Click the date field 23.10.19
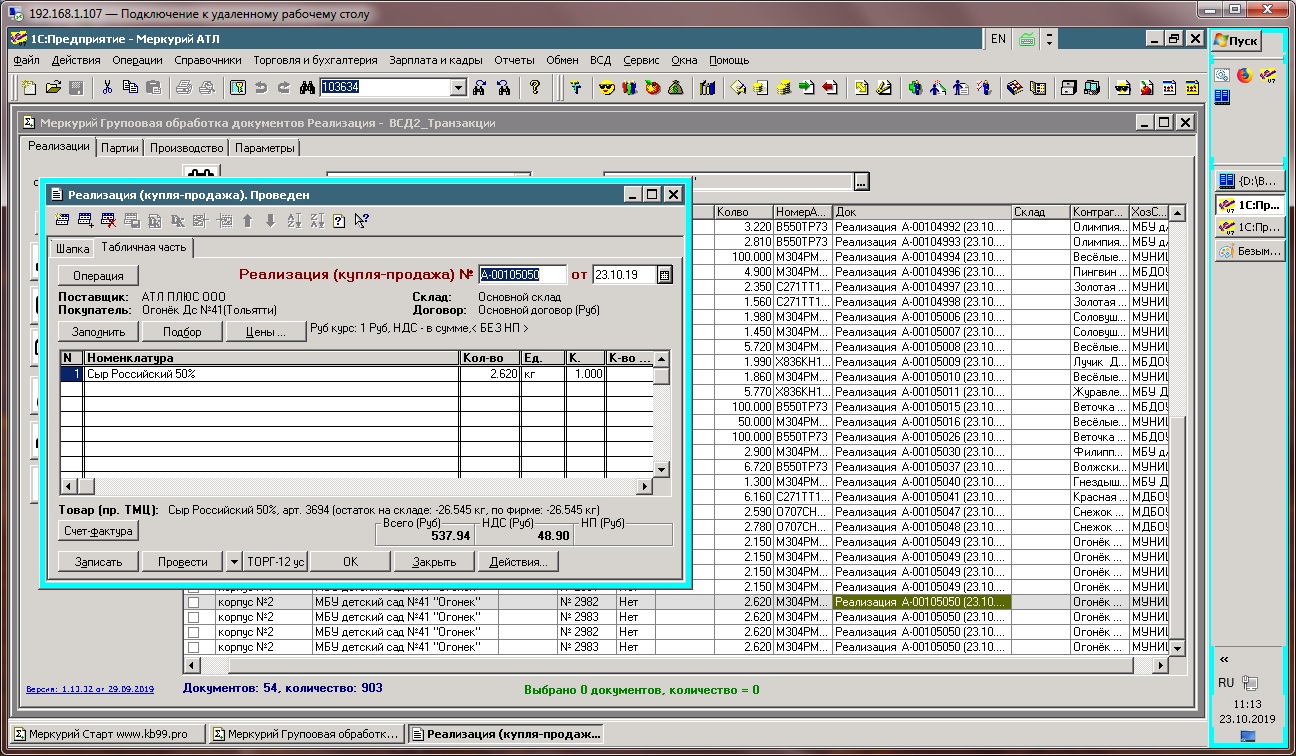 (x=624, y=274)
